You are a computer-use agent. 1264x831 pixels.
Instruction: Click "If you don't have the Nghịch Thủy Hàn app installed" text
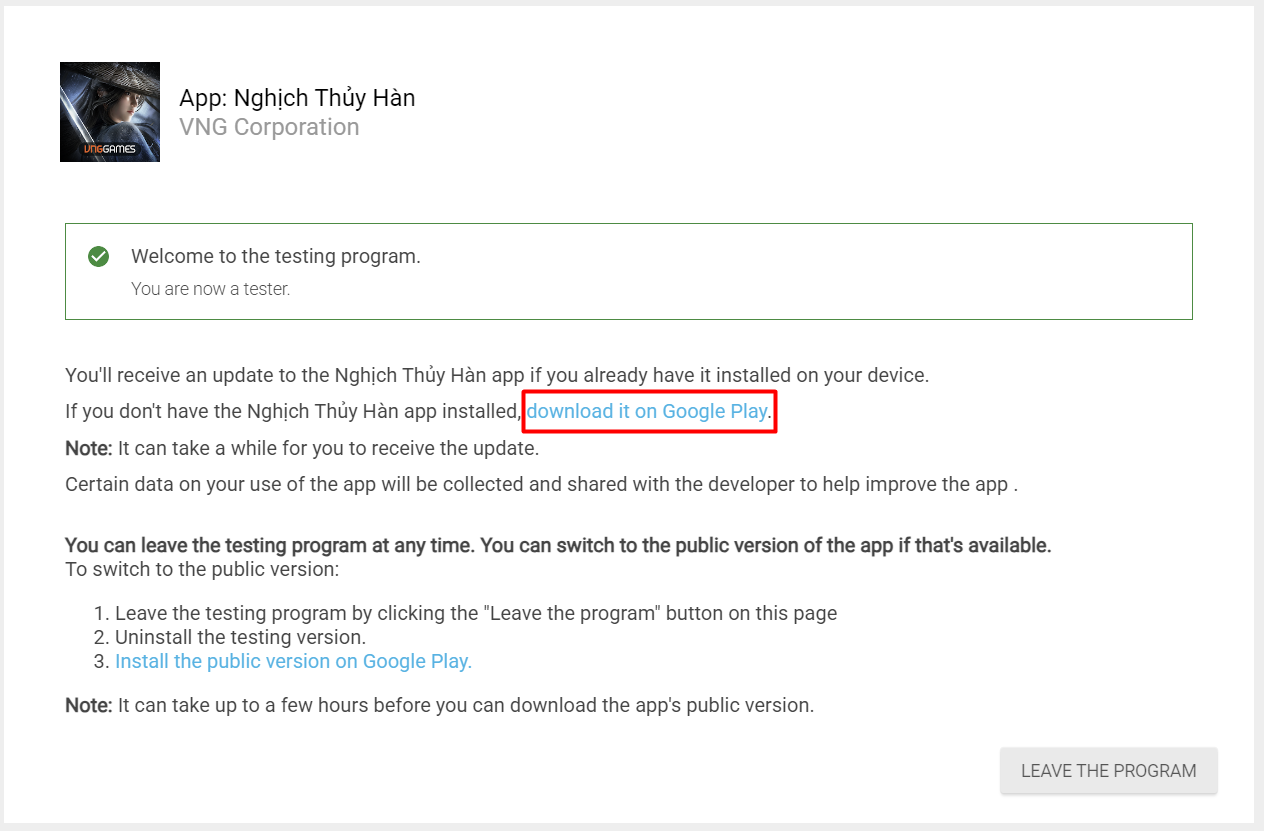click(293, 411)
